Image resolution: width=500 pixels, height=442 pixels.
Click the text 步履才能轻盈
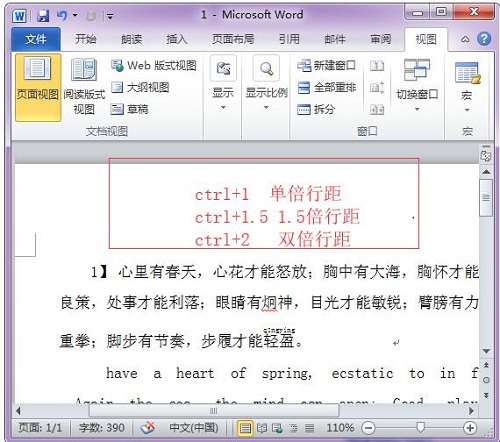click(248, 341)
